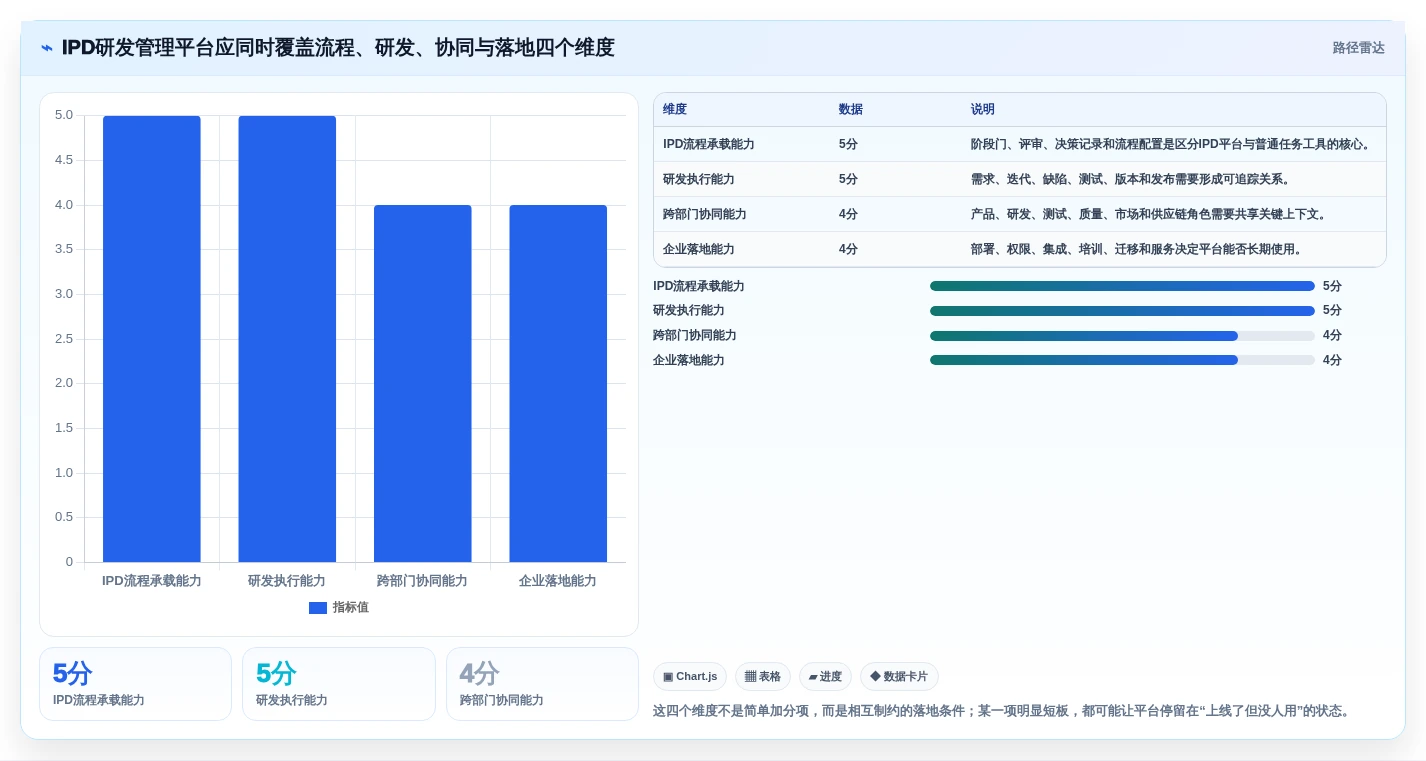Click the 指标值 legend label
The width and height of the screenshot is (1426, 761).
click(351, 608)
